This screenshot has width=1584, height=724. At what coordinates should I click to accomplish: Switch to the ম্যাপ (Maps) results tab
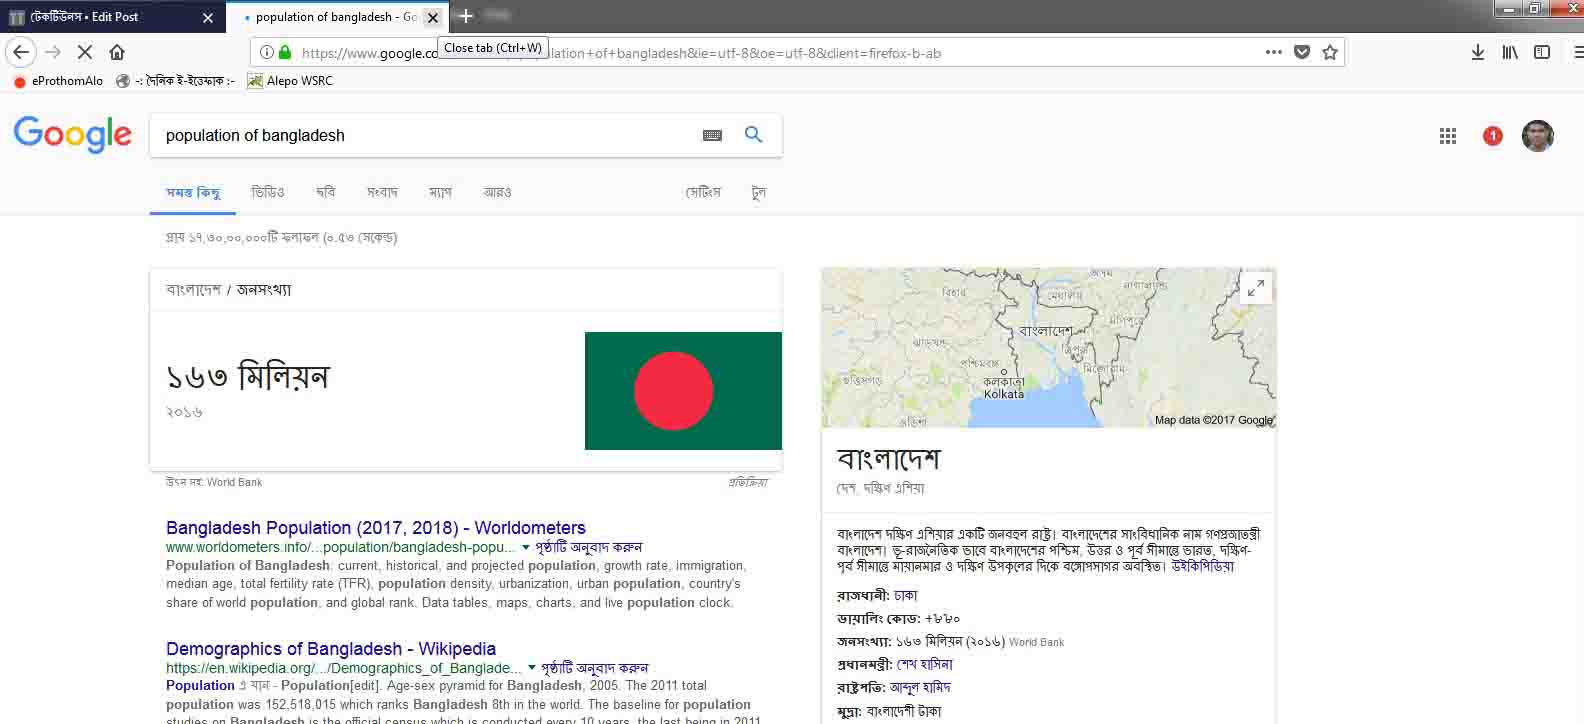(x=440, y=192)
